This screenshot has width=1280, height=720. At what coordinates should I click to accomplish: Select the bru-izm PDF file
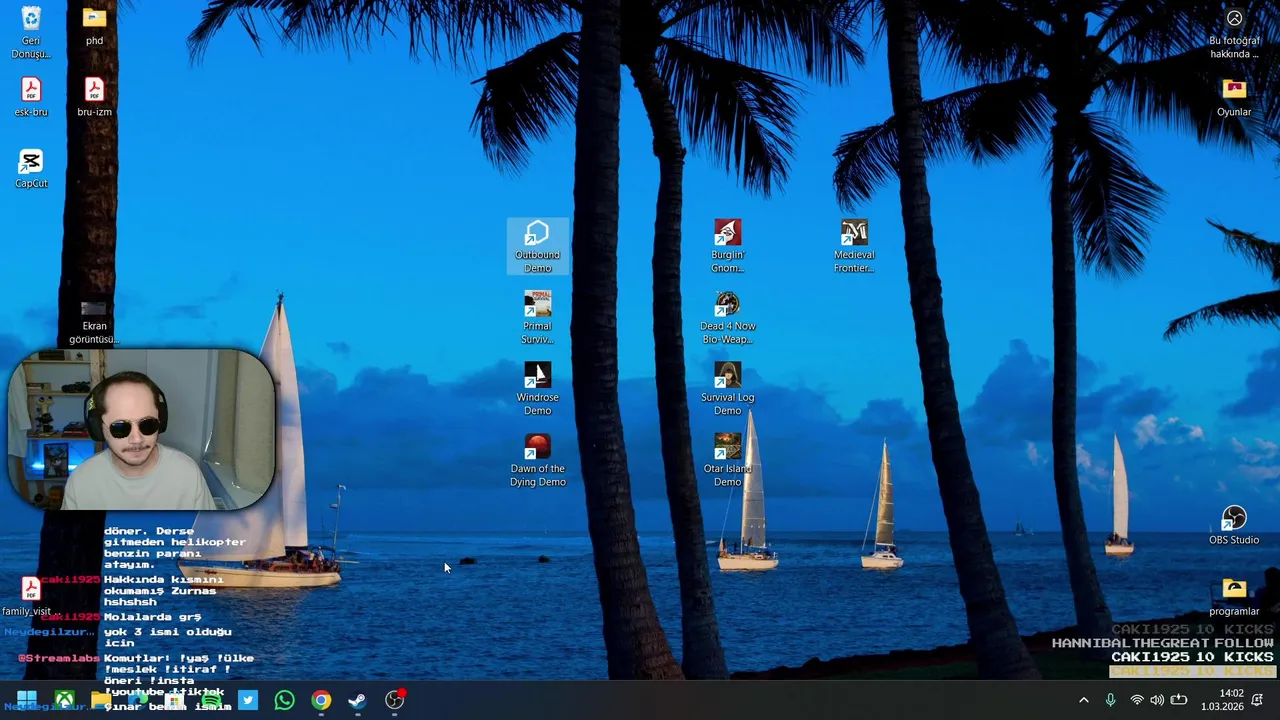pos(94,97)
